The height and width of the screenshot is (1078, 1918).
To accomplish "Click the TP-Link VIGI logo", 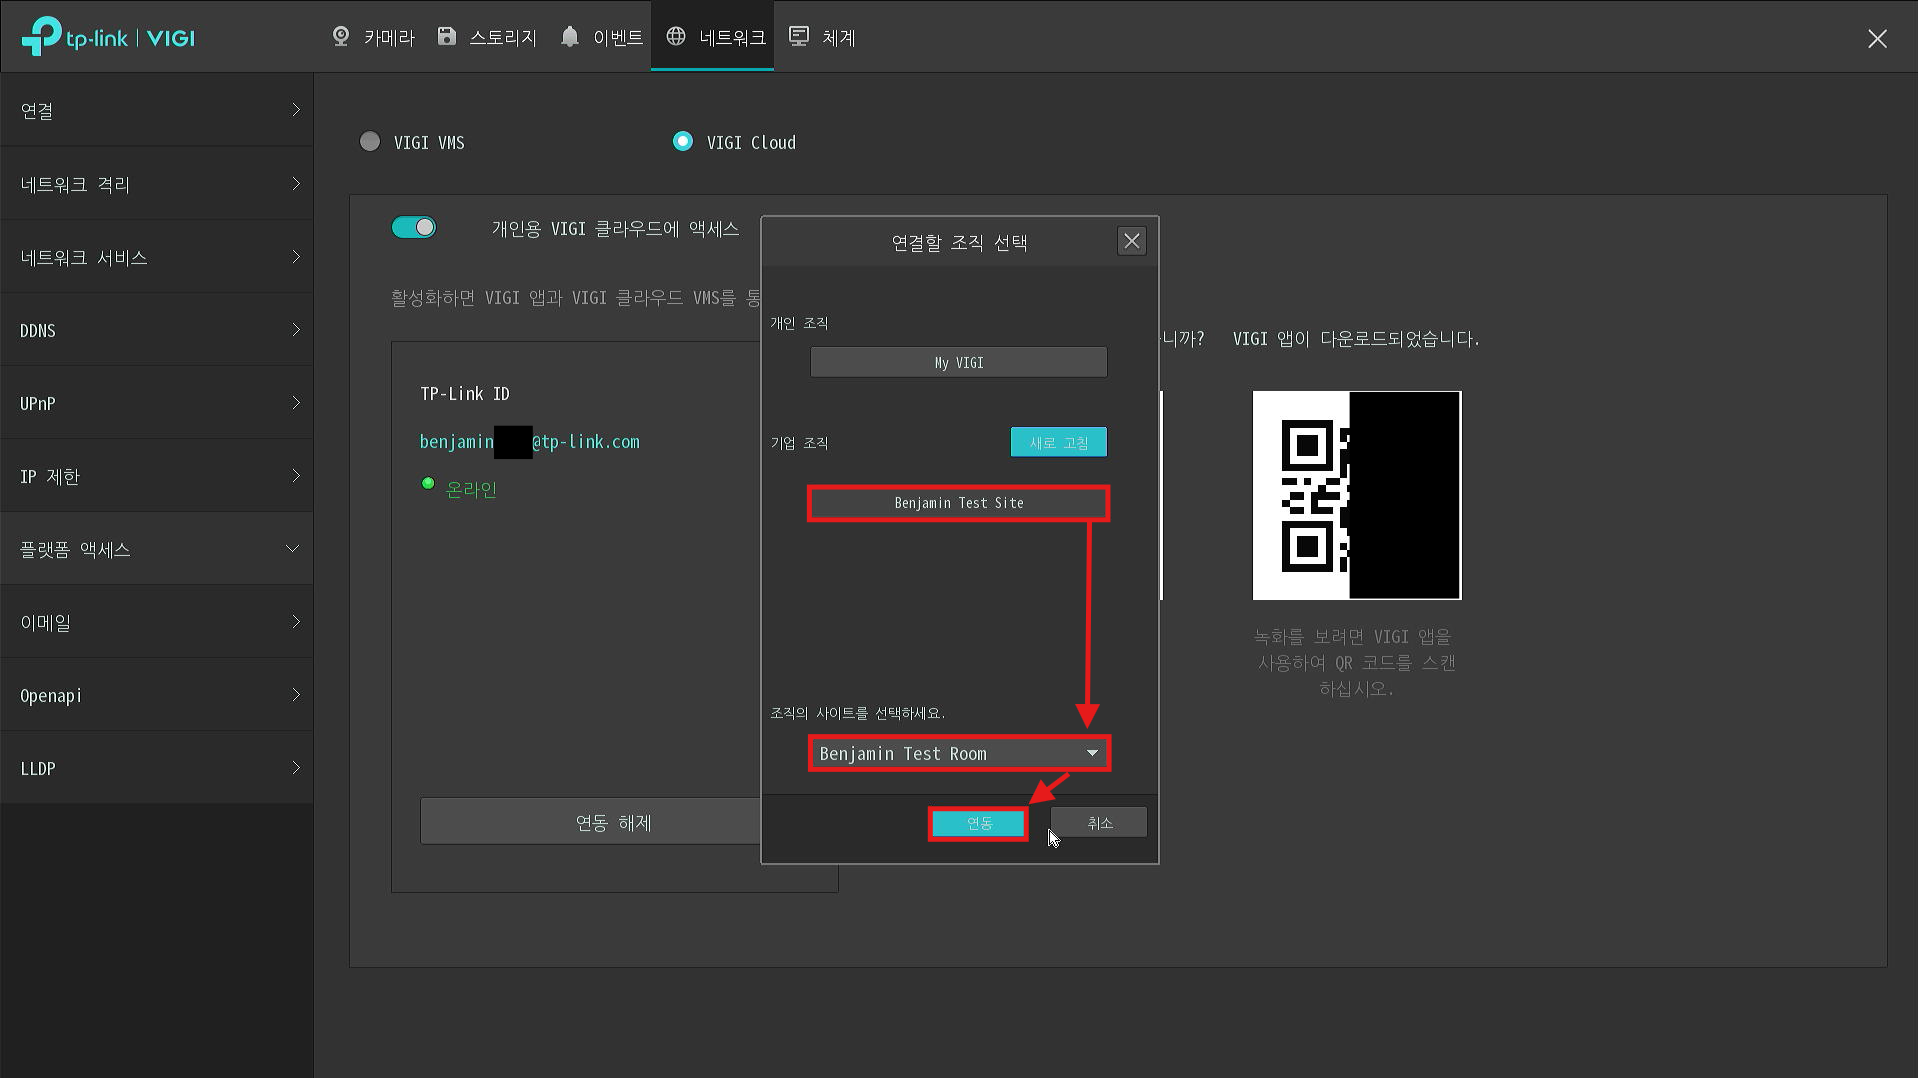I will 108,38.
